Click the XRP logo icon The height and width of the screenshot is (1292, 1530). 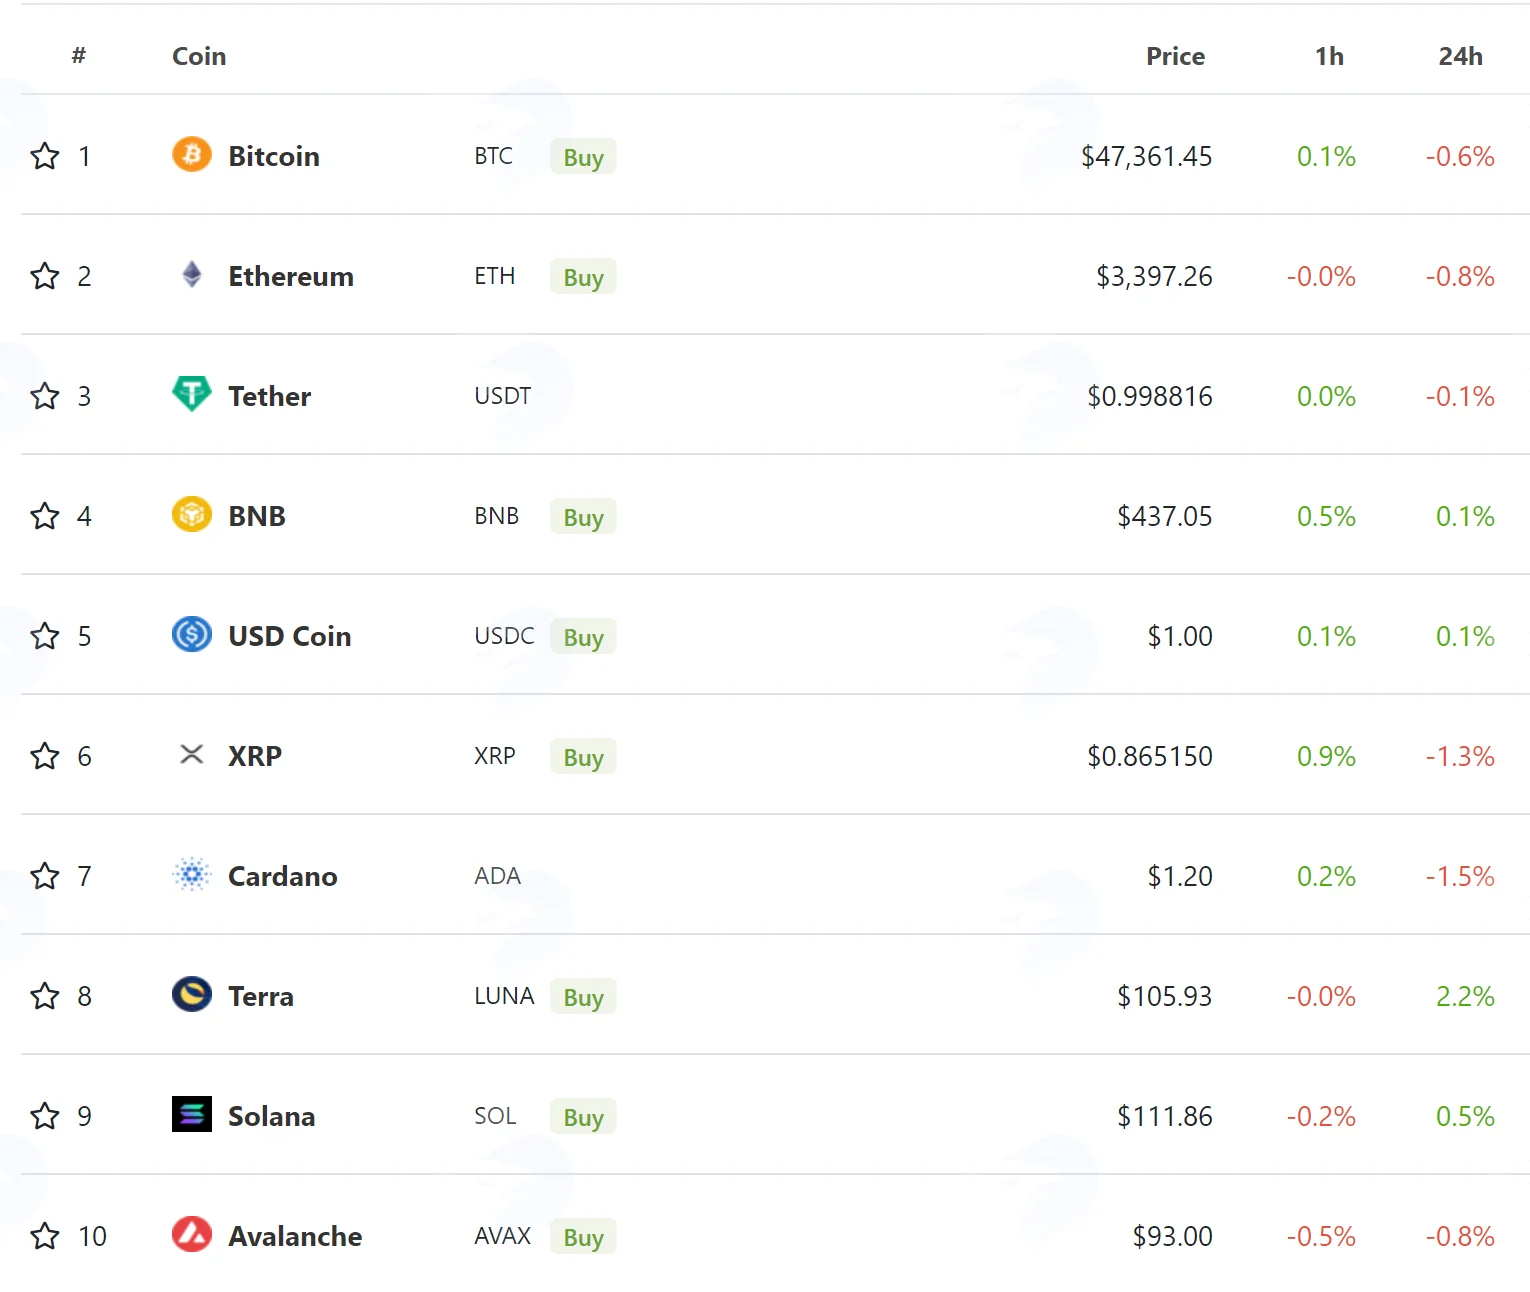[192, 755]
